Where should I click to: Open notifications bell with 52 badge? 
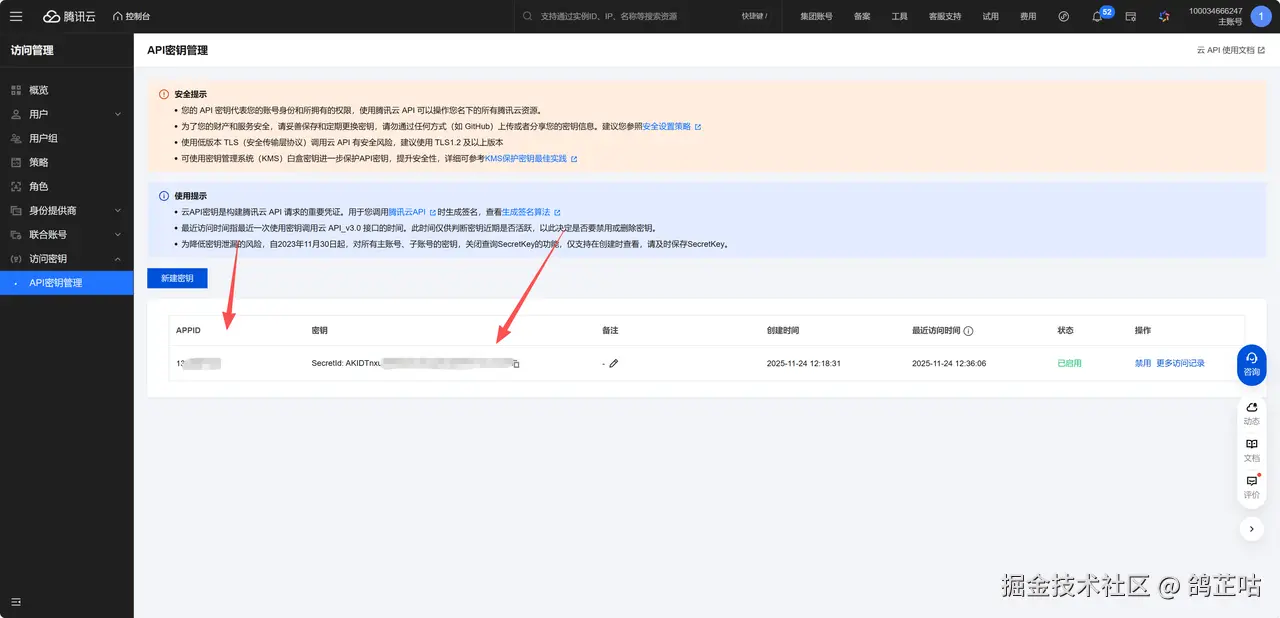[1100, 15]
